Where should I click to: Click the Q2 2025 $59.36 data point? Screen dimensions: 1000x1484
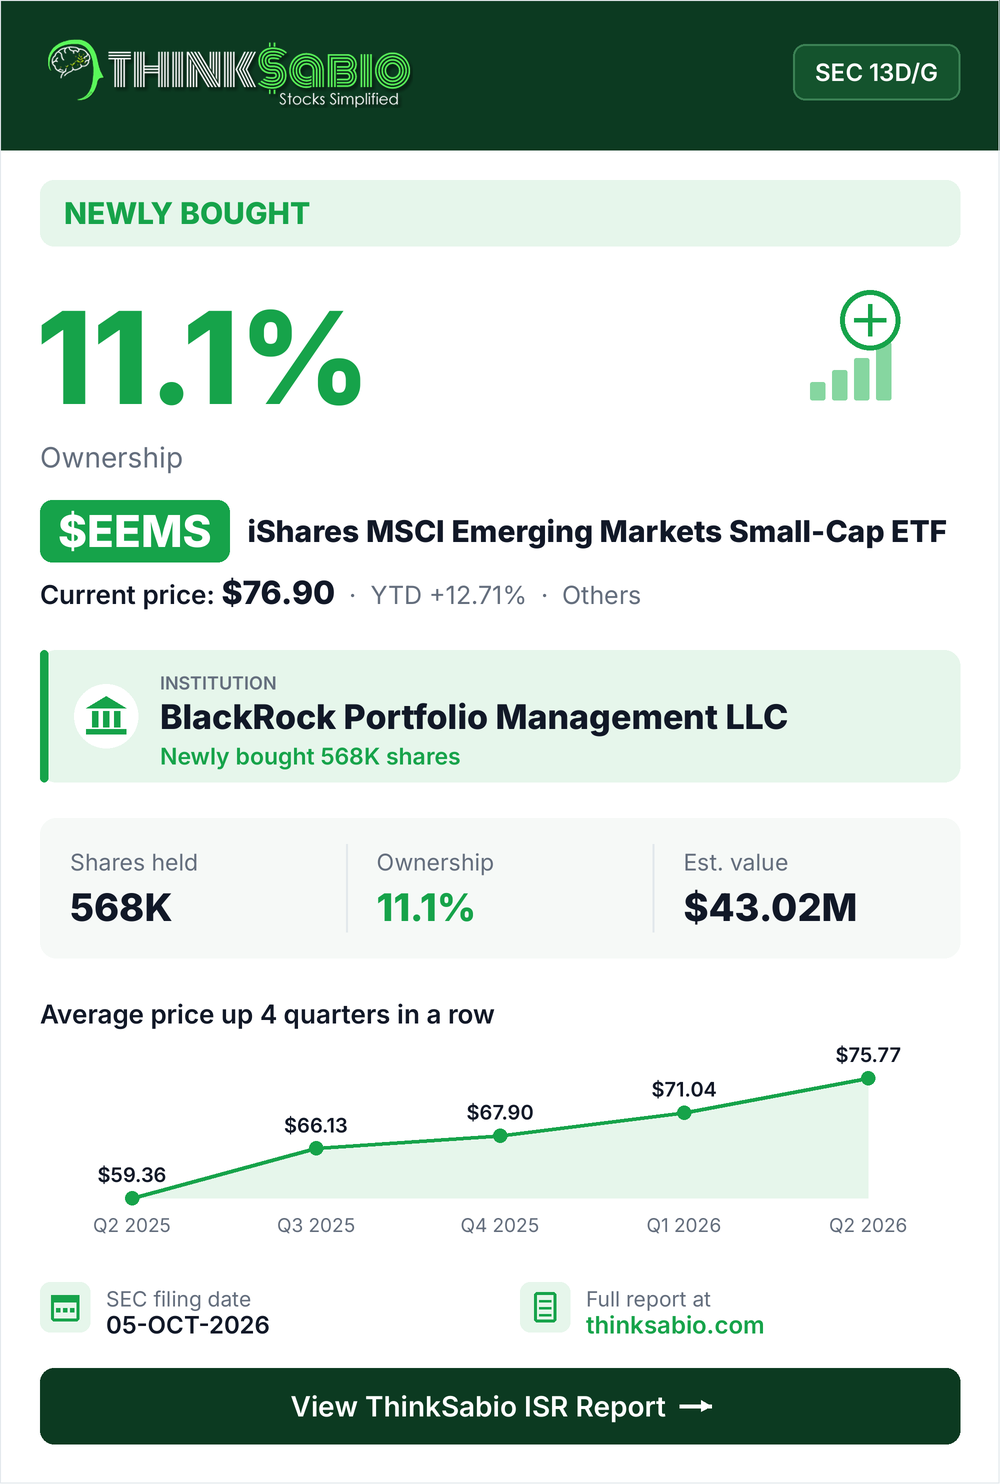132,1198
